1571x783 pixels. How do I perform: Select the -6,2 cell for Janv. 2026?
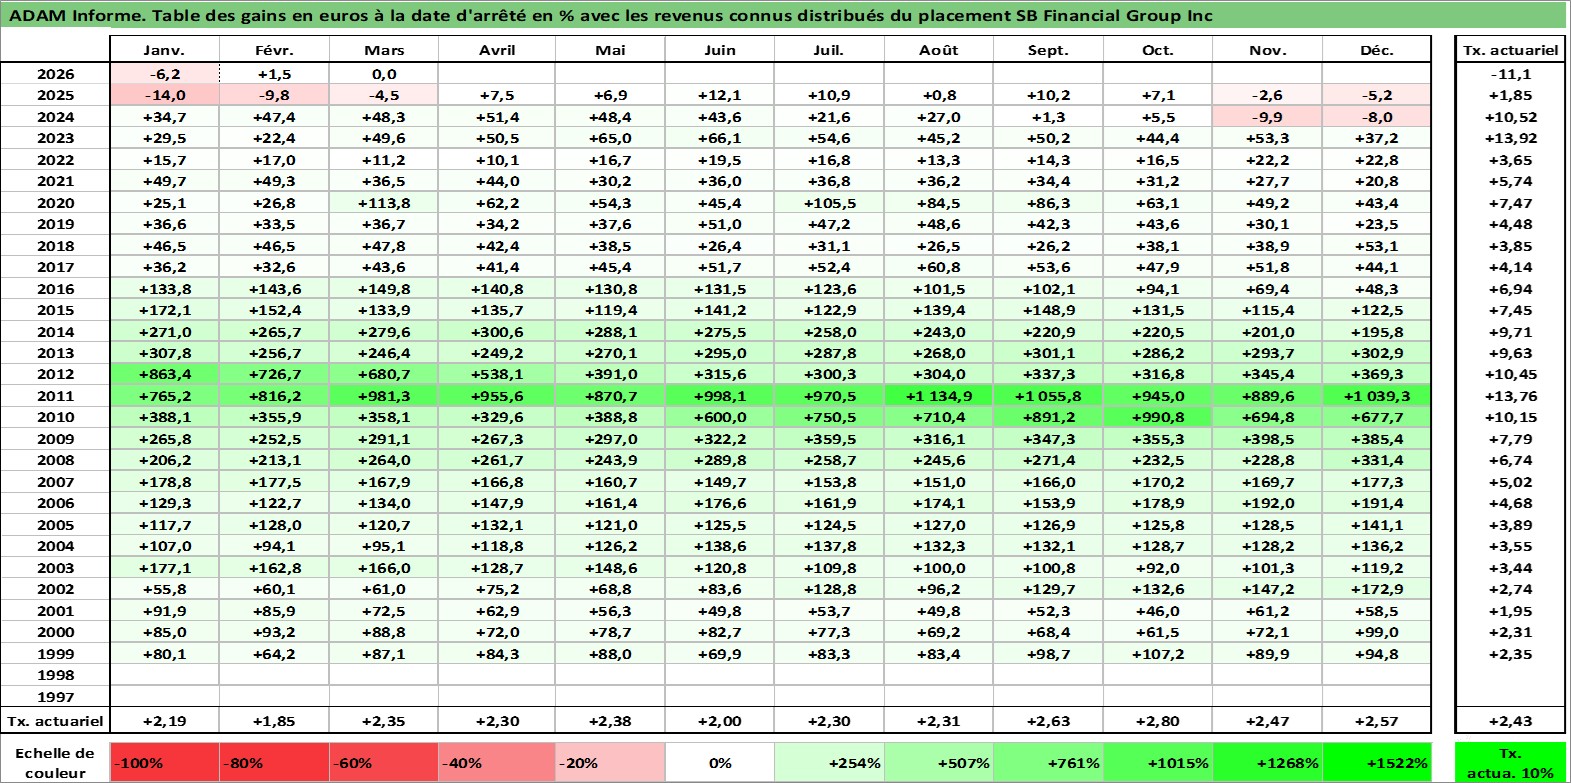[x=164, y=74]
